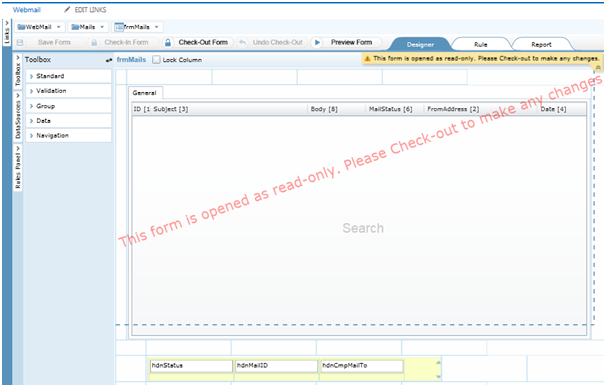Expand the Validation toolbox group

69,91
